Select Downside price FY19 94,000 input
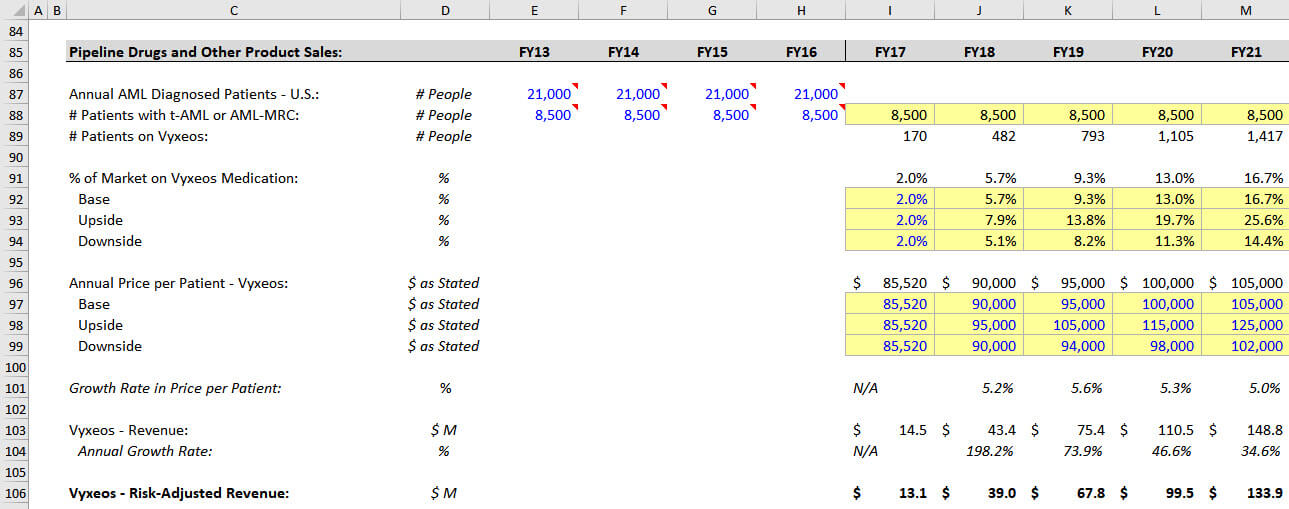 [x=1068, y=346]
